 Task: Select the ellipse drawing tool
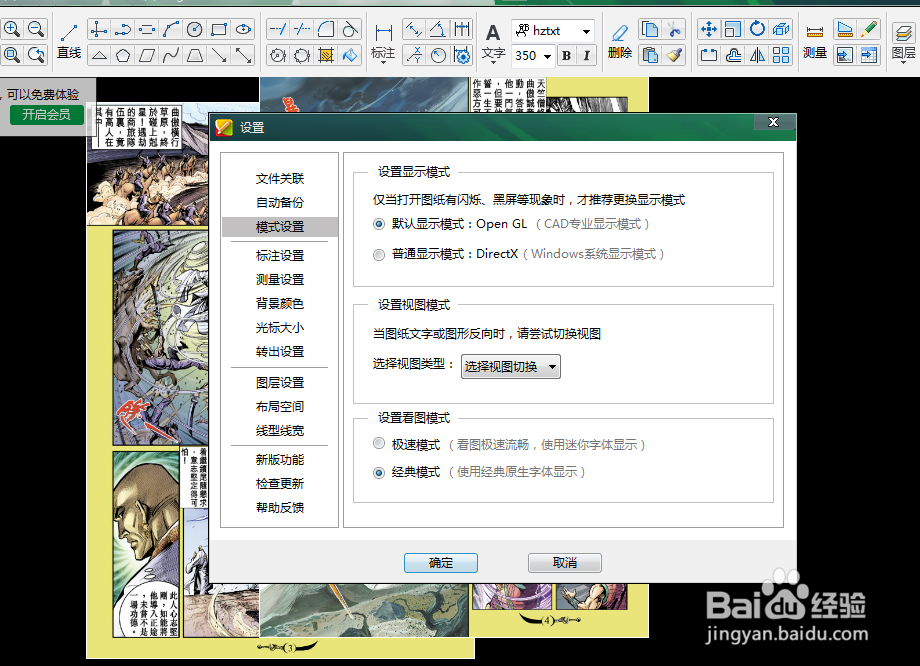243,29
